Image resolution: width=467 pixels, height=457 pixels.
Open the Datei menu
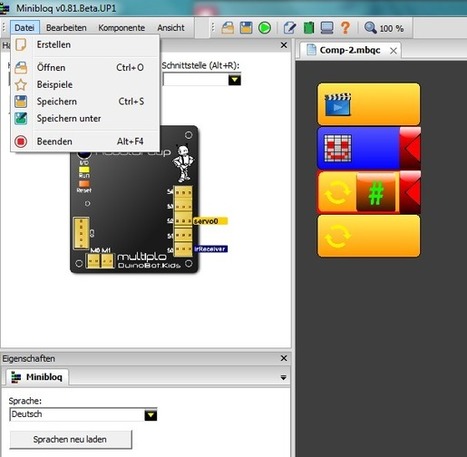(x=25, y=28)
